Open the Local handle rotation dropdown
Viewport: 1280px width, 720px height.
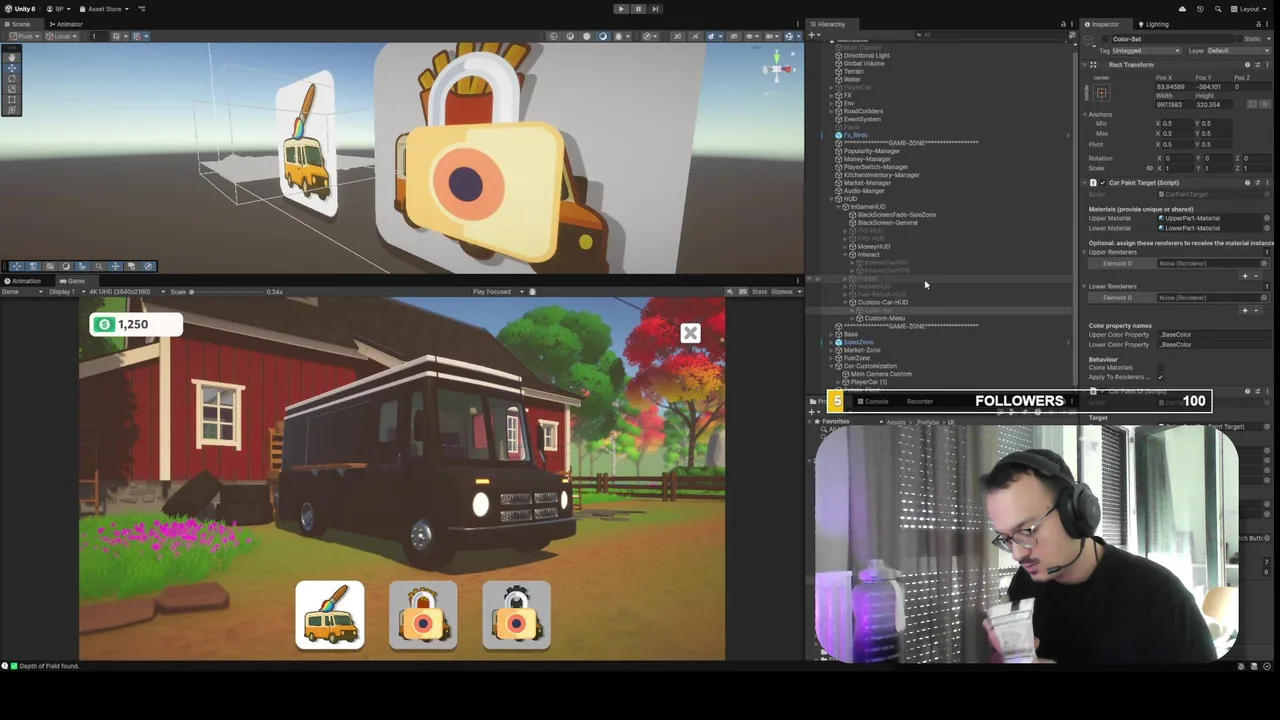coord(63,36)
